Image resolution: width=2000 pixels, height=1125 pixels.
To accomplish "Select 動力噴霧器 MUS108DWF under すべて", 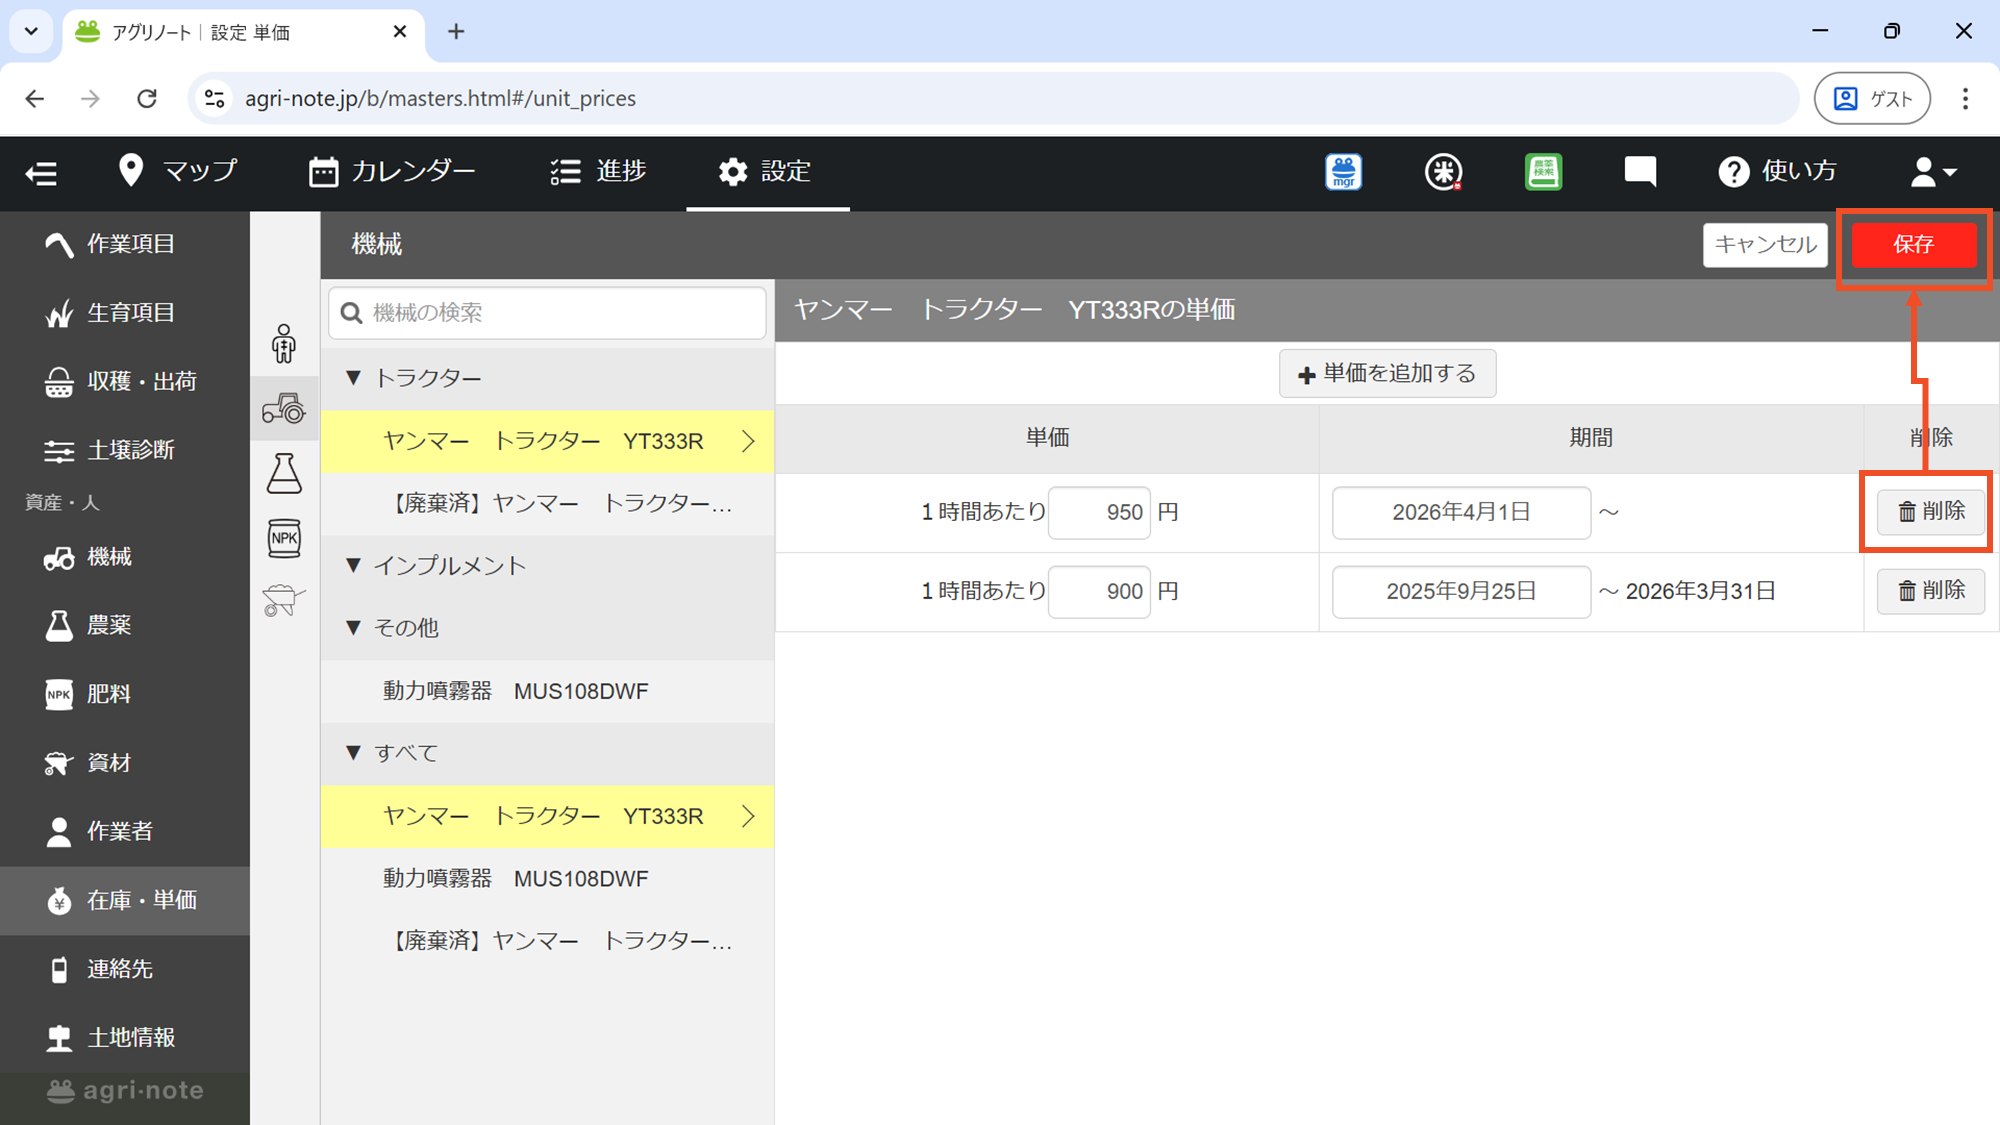I will pyautogui.click(x=547, y=878).
